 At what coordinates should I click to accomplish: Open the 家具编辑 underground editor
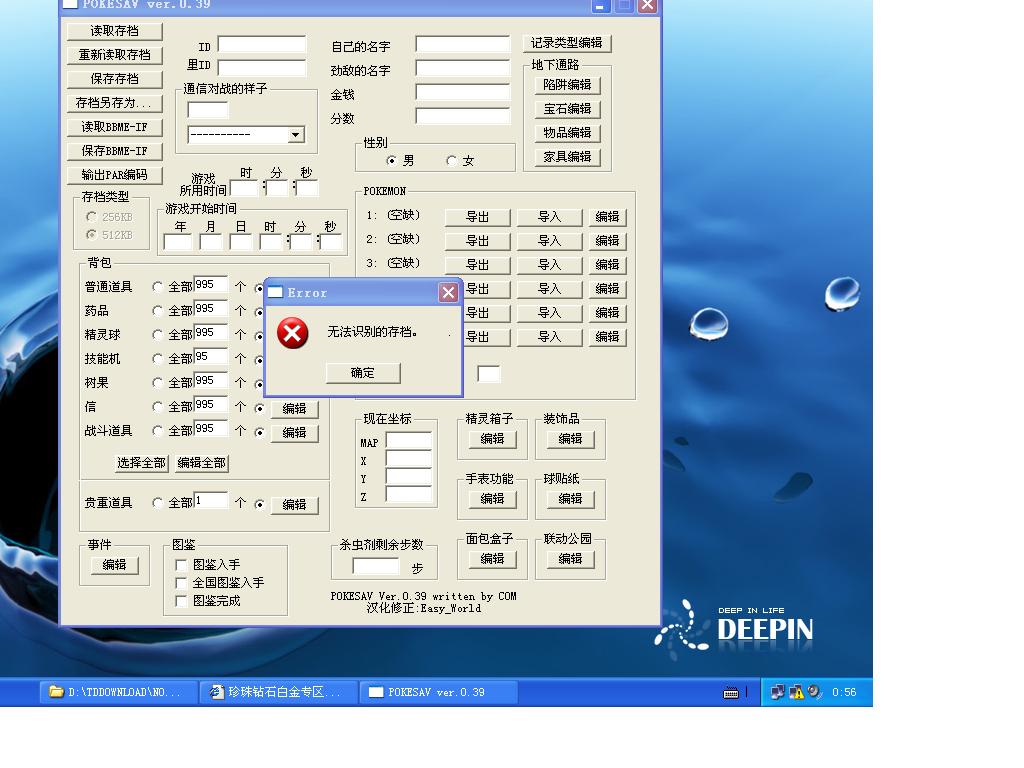pos(568,157)
